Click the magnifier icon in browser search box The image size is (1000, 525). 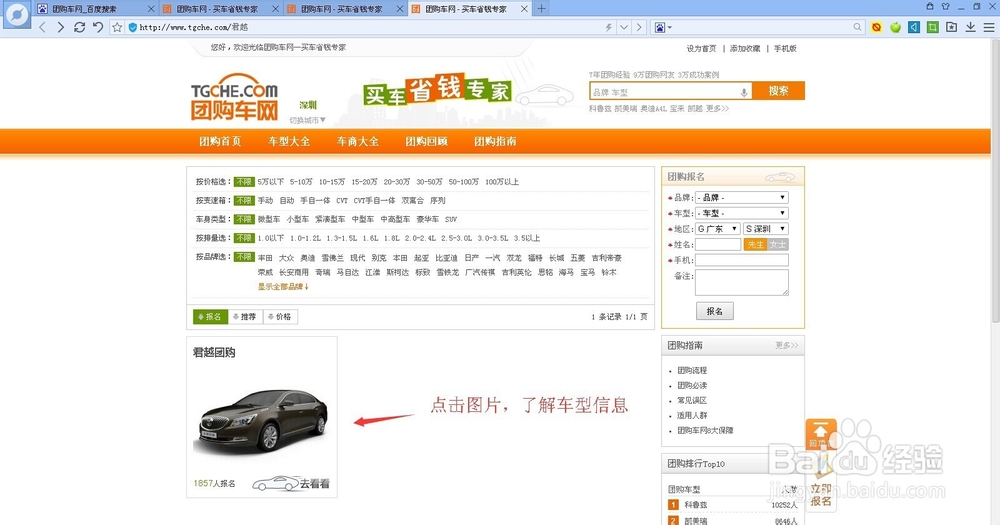coord(857,27)
